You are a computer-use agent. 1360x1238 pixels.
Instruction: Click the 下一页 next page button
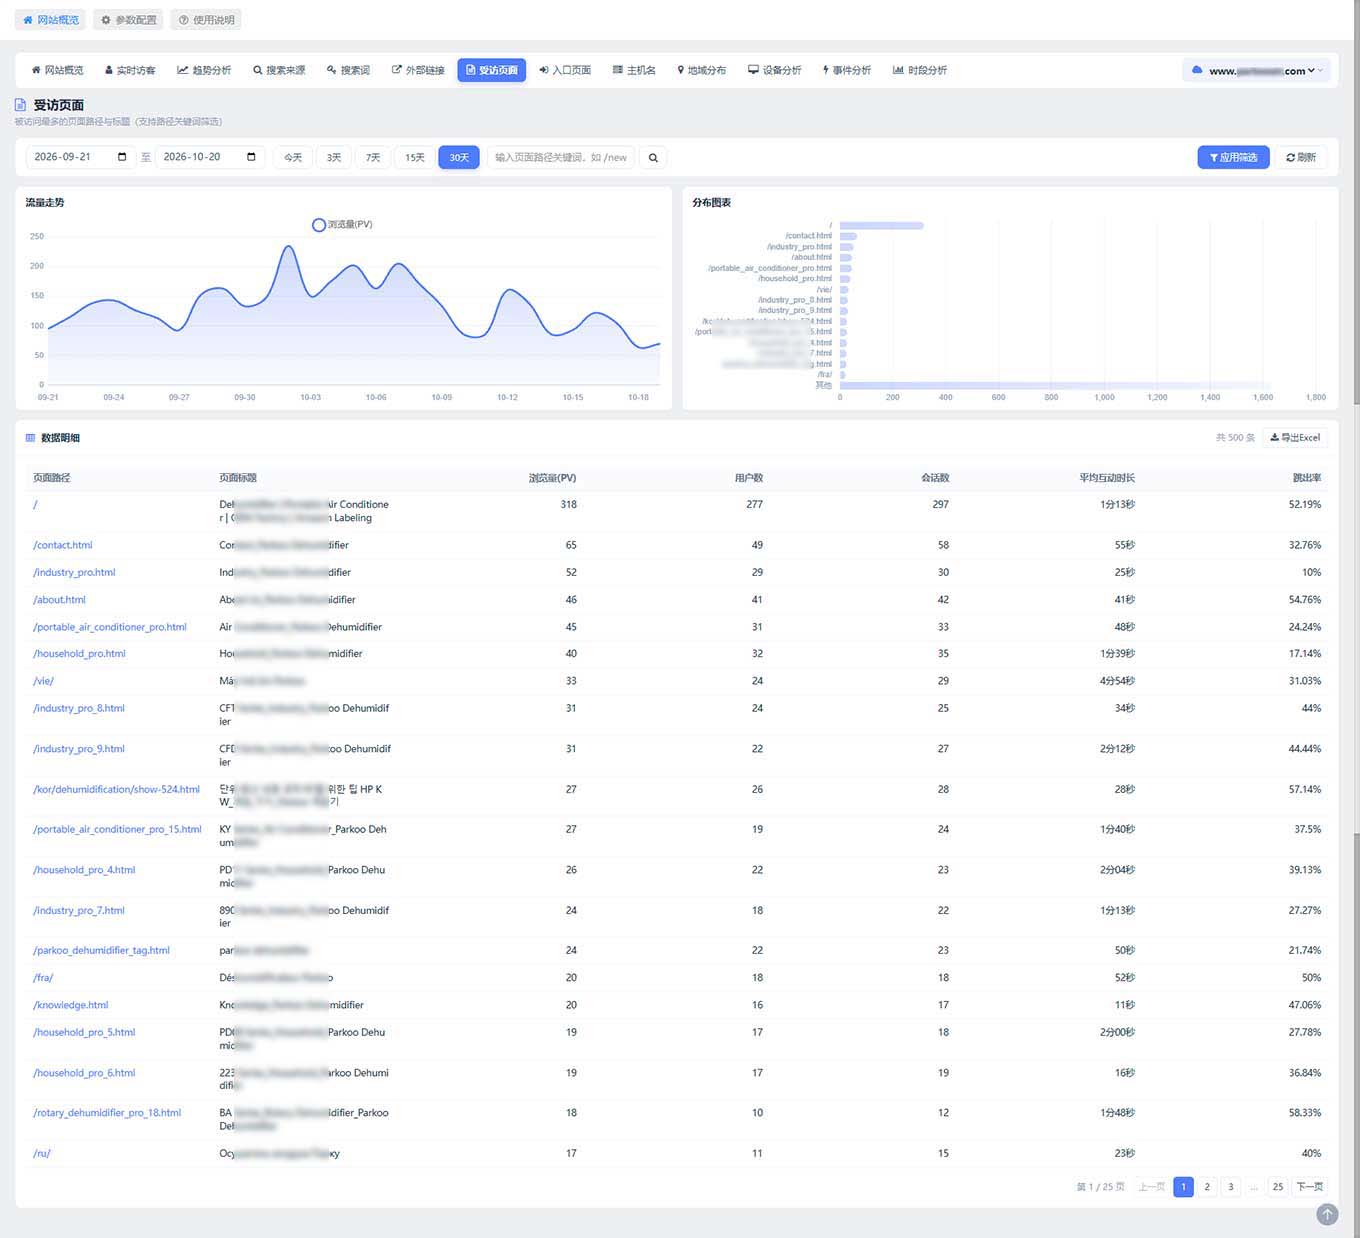[x=1310, y=1187]
